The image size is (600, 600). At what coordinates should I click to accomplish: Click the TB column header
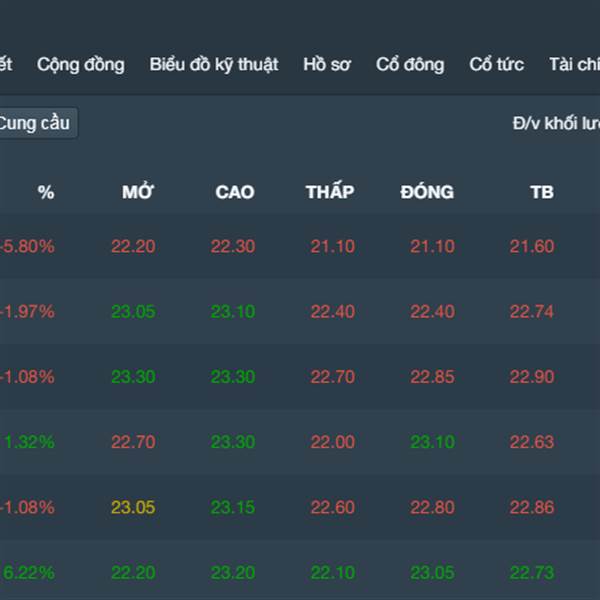pyautogui.click(x=541, y=192)
